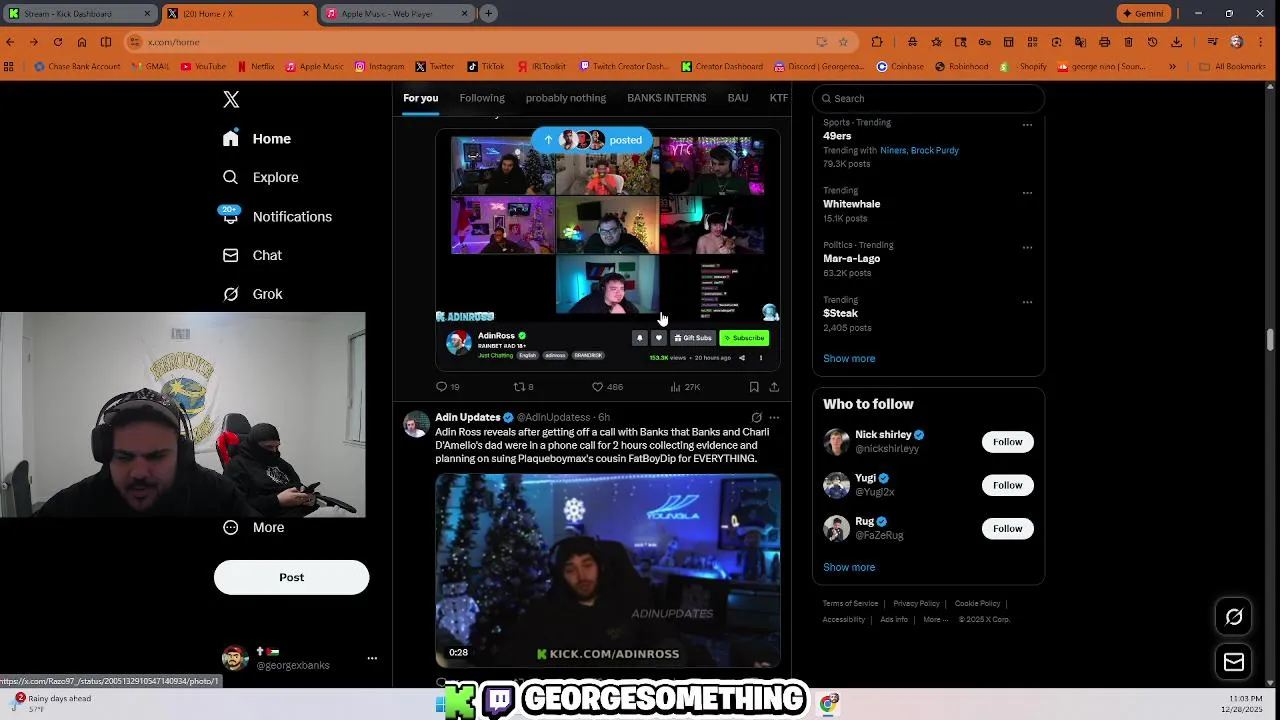Click the new posts 'posted' pill
1280x720 pixels.
tap(593, 140)
